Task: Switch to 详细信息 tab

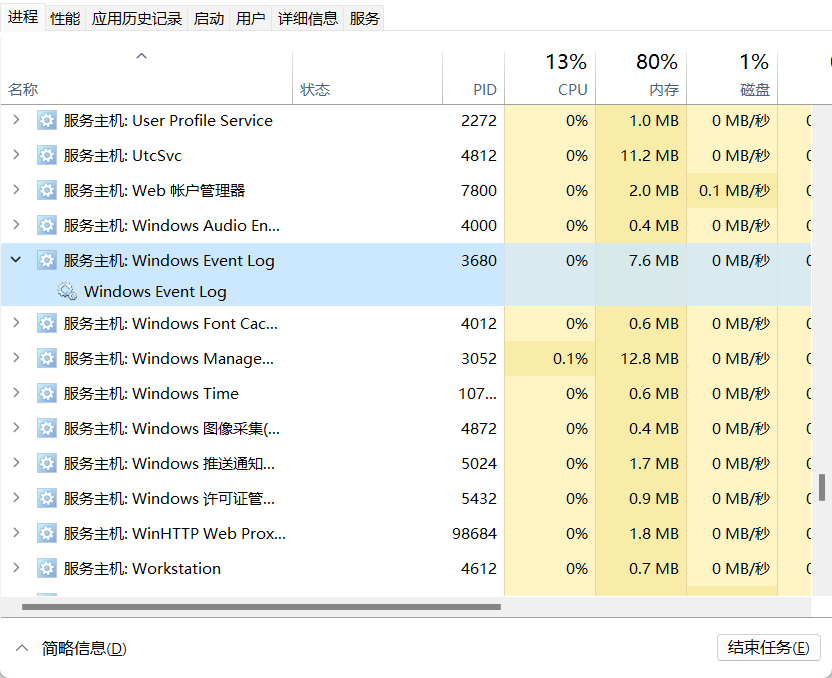Action: tap(308, 19)
